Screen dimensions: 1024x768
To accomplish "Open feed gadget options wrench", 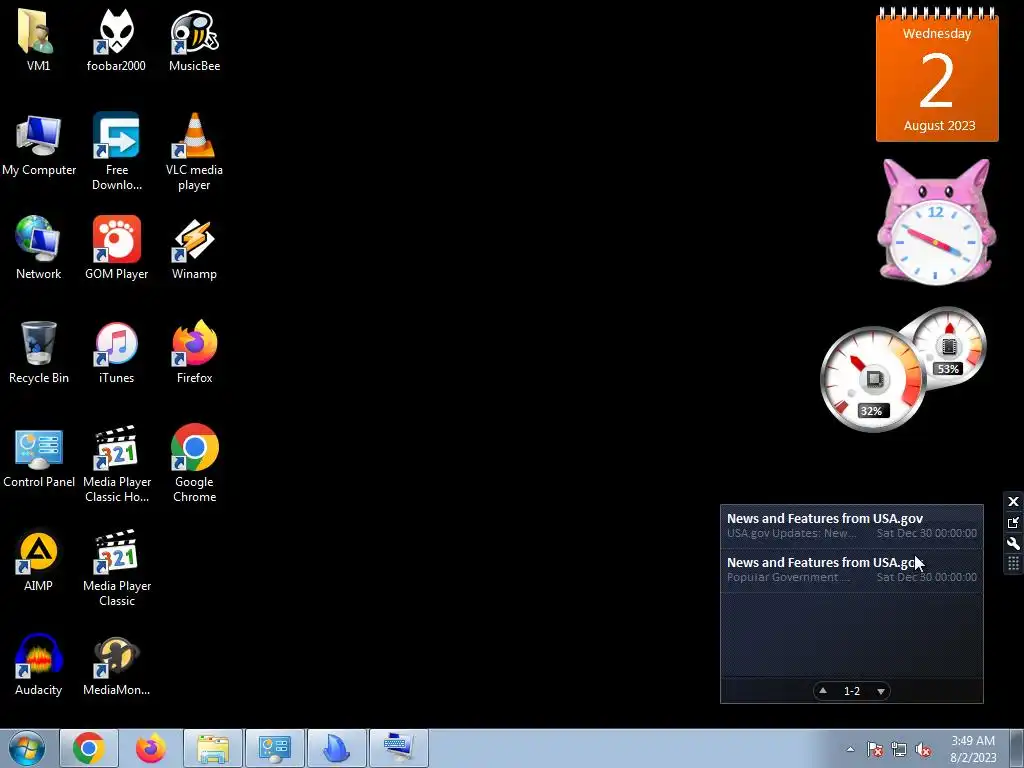I will (1014, 543).
